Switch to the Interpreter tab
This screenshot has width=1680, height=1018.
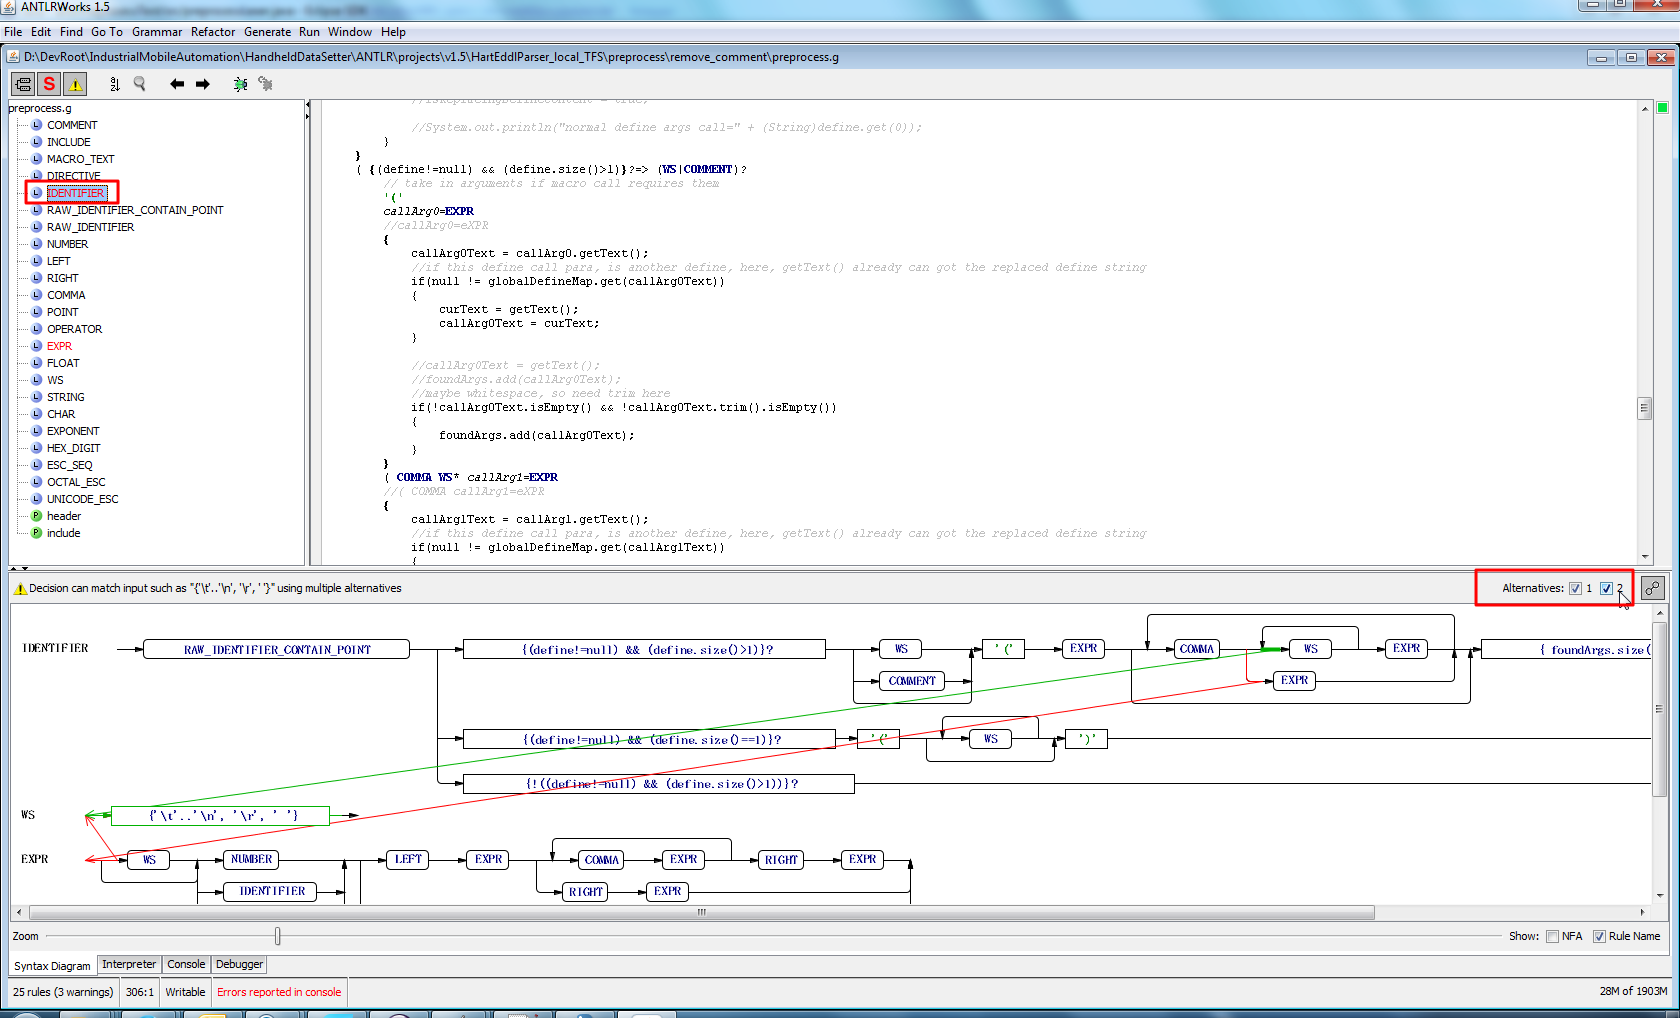click(x=129, y=964)
